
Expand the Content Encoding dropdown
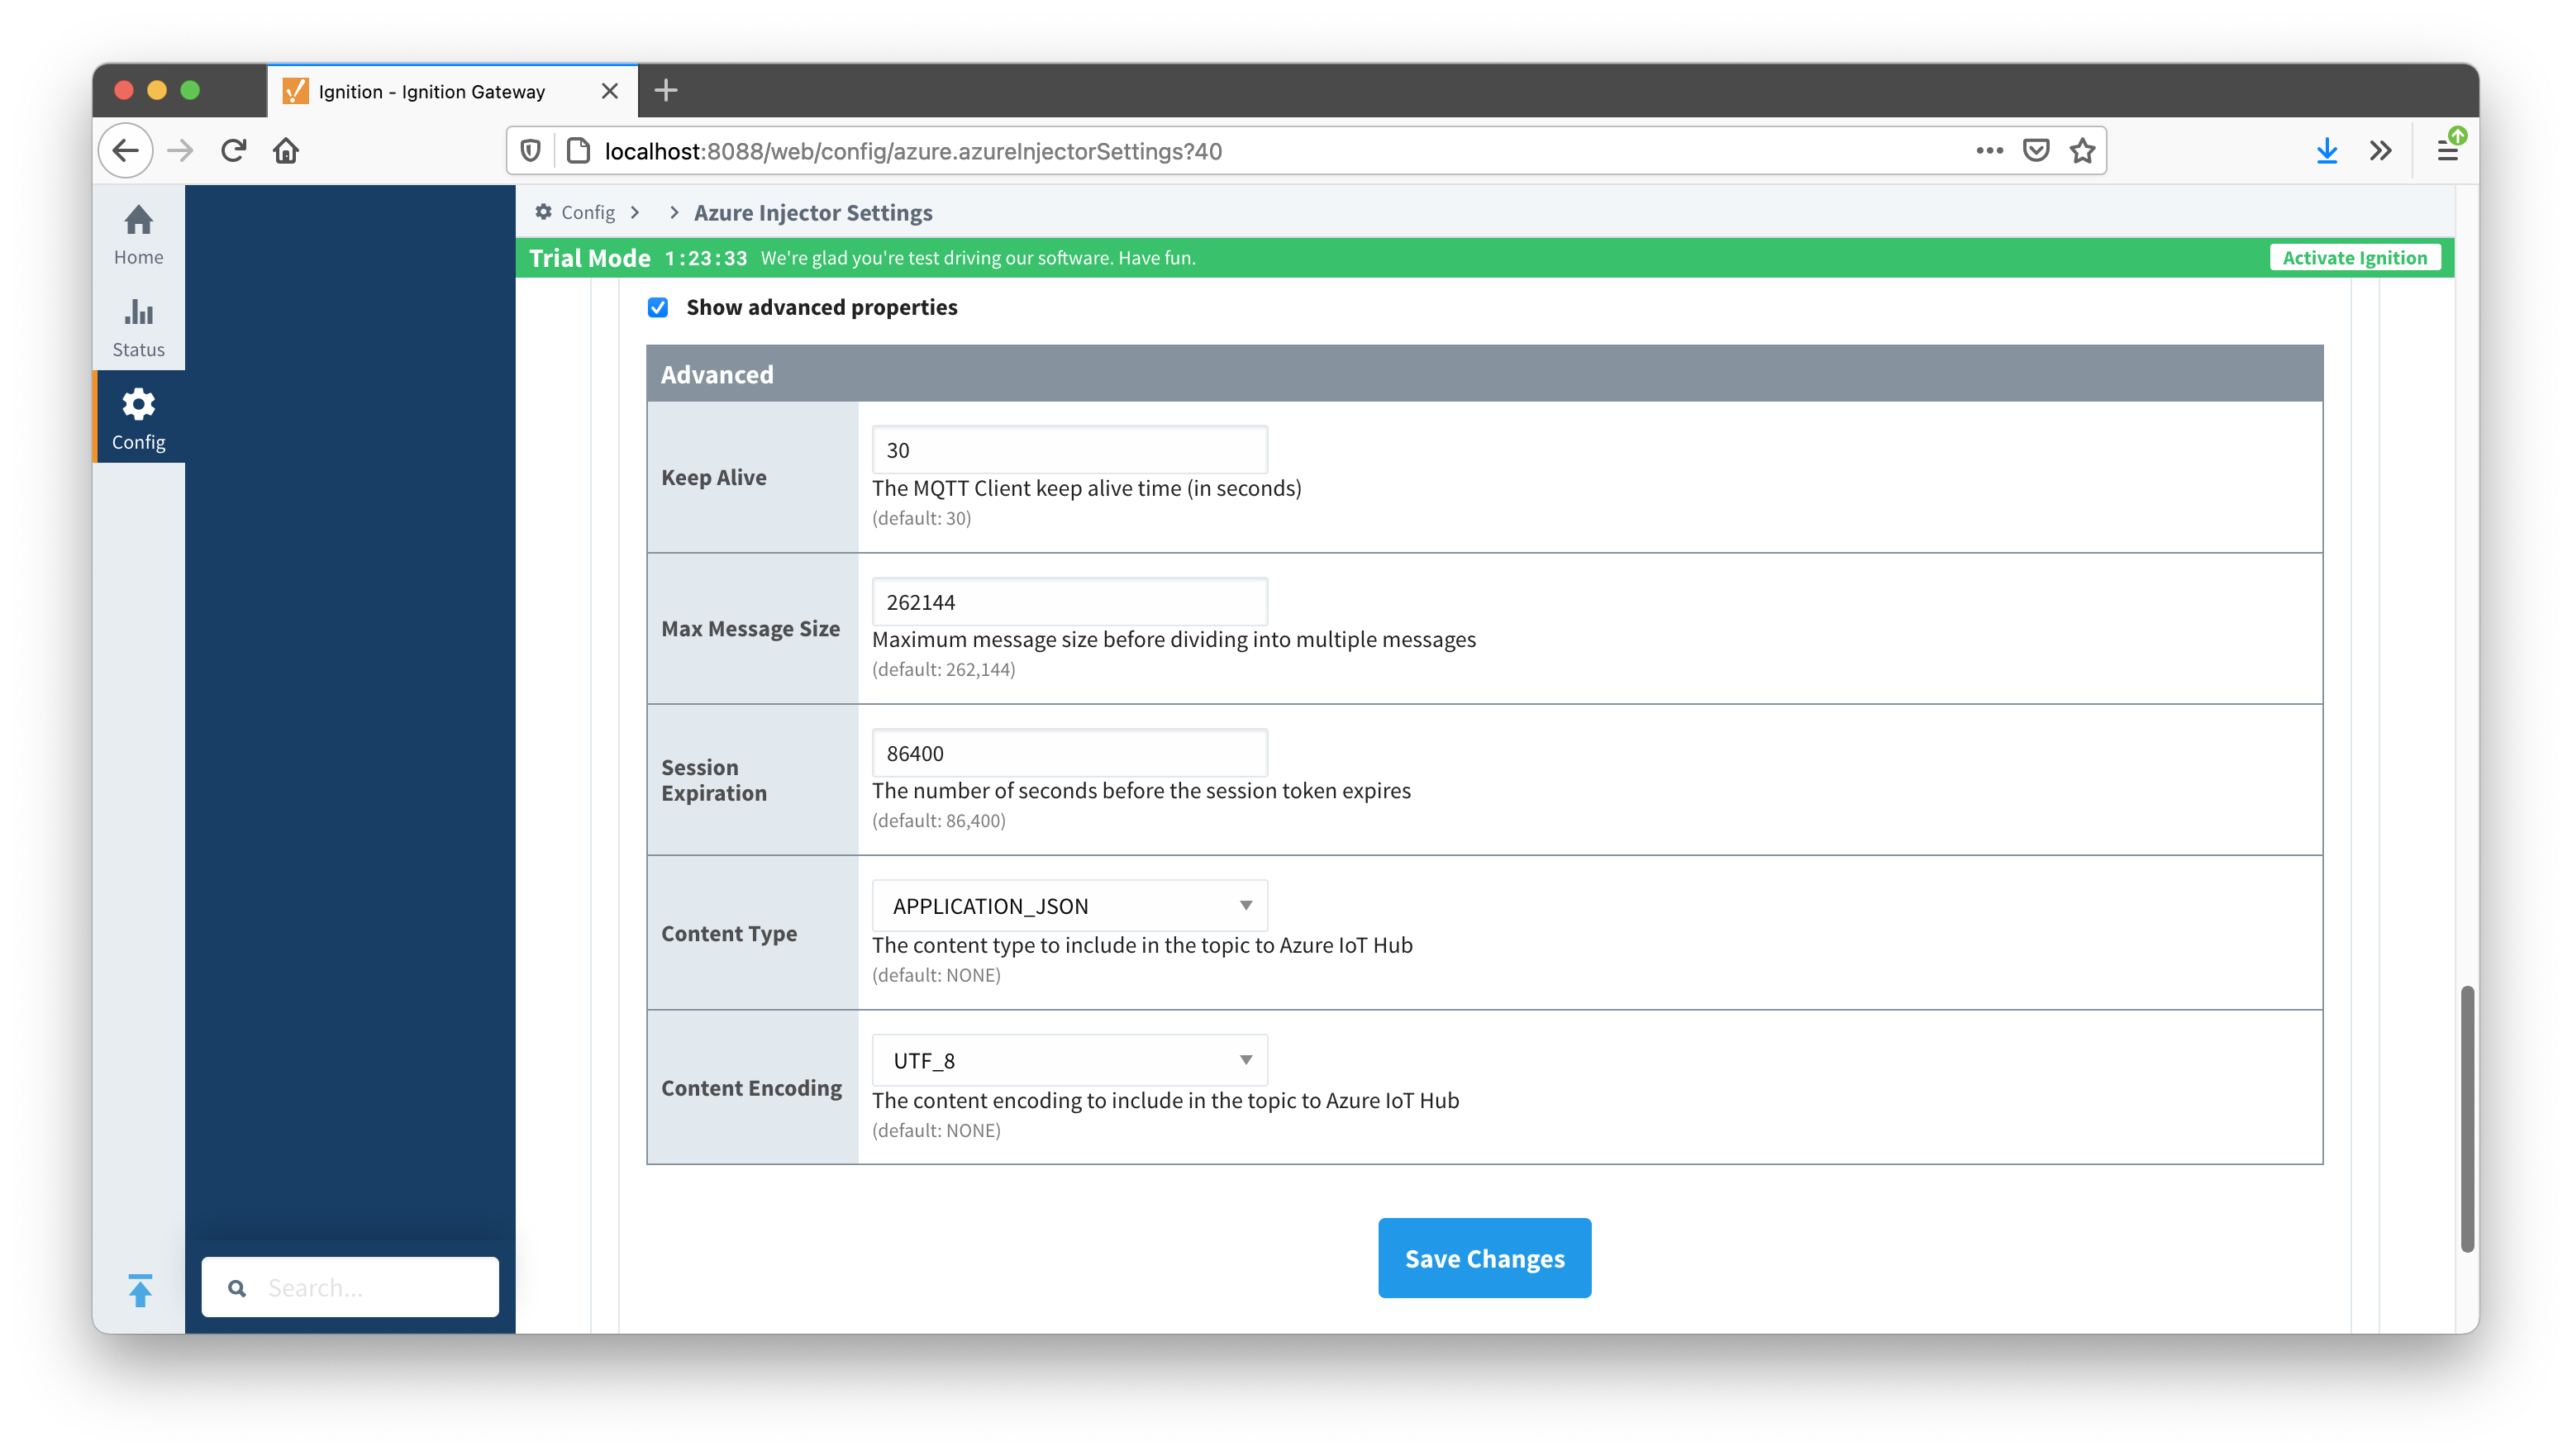click(1069, 1060)
